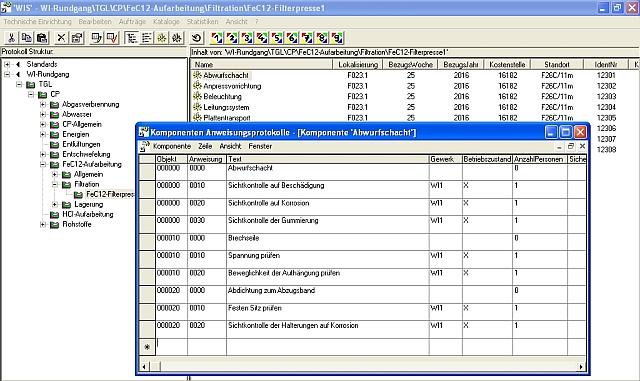Image resolution: width=640 pixels, height=381 pixels.
Task: Click the colored number 4 icon
Action: point(262,38)
